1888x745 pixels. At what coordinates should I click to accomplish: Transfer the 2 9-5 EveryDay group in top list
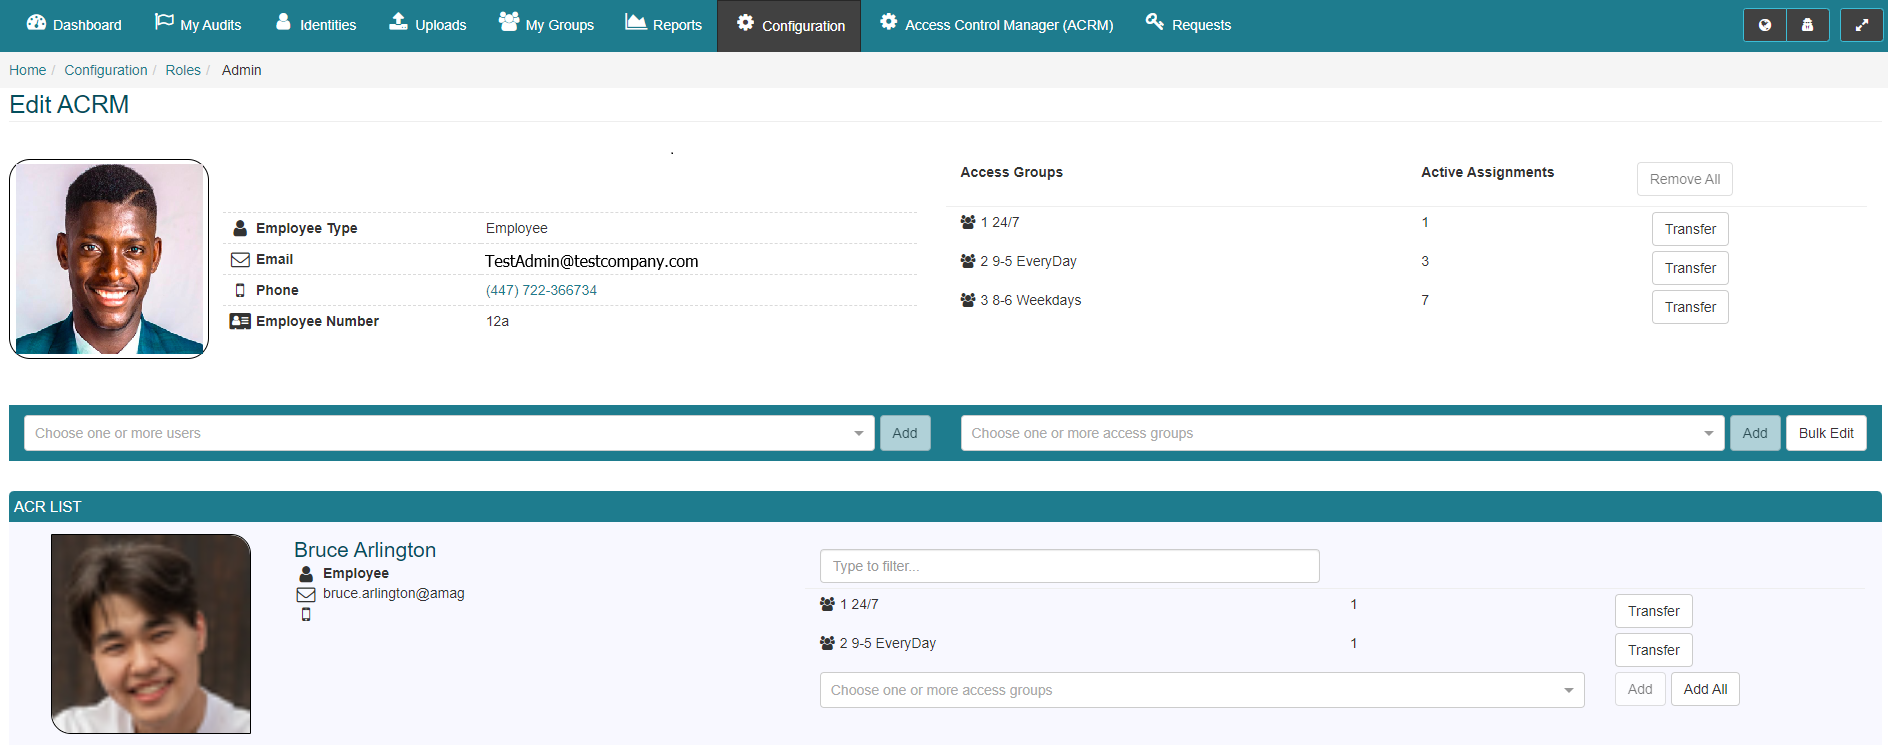(1690, 268)
